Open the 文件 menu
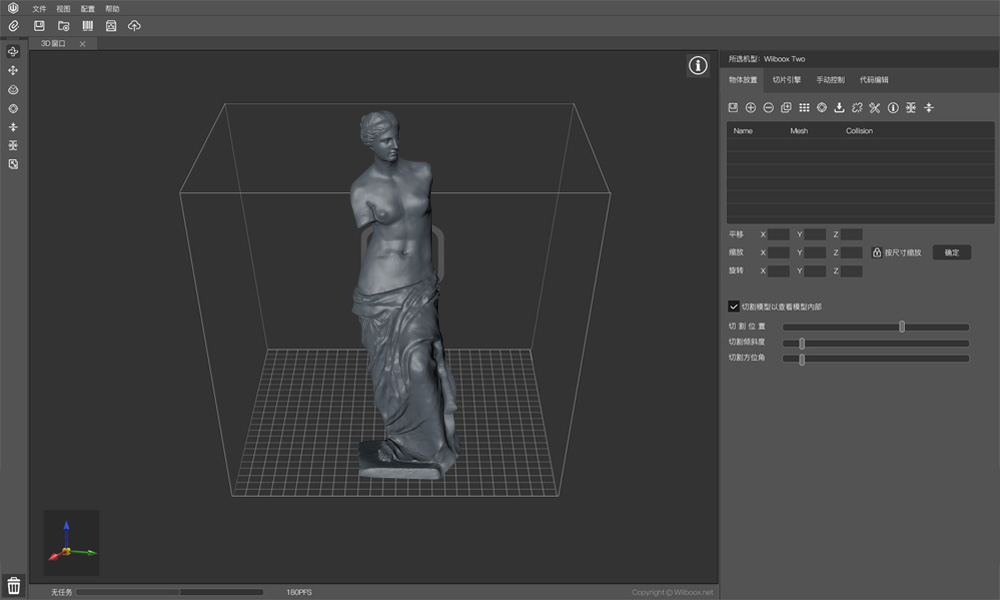This screenshot has width=1000, height=600. (39, 9)
